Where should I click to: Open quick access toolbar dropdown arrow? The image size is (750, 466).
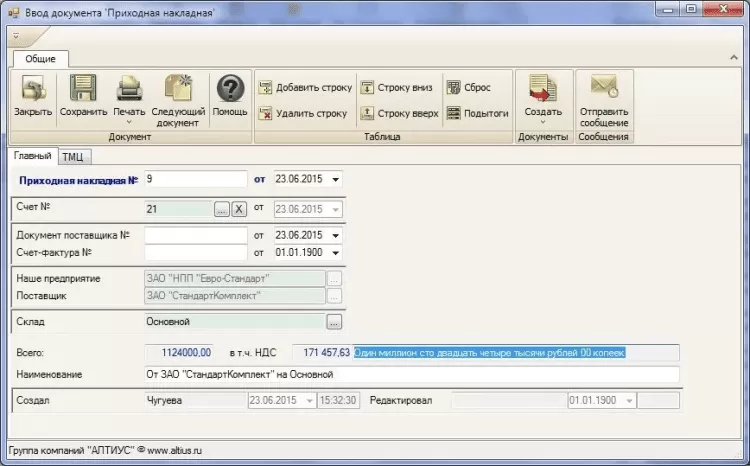coord(16,36)
